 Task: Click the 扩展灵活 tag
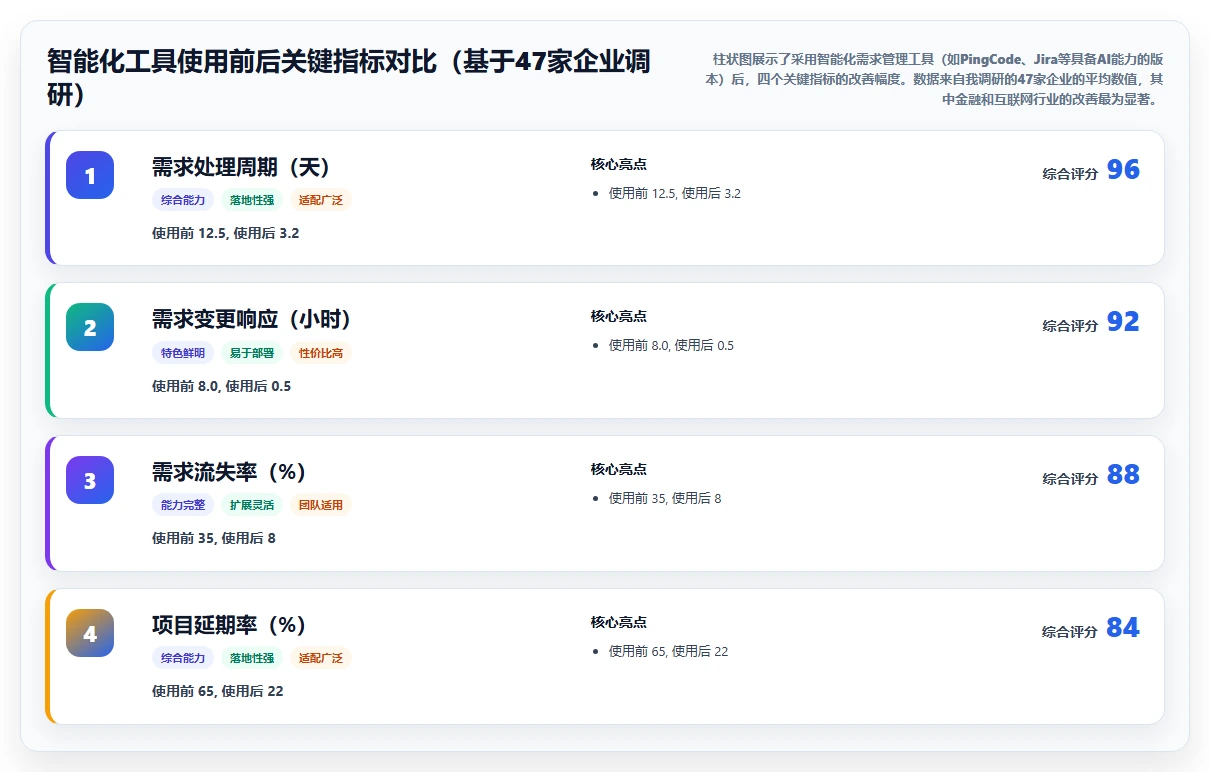252,505
